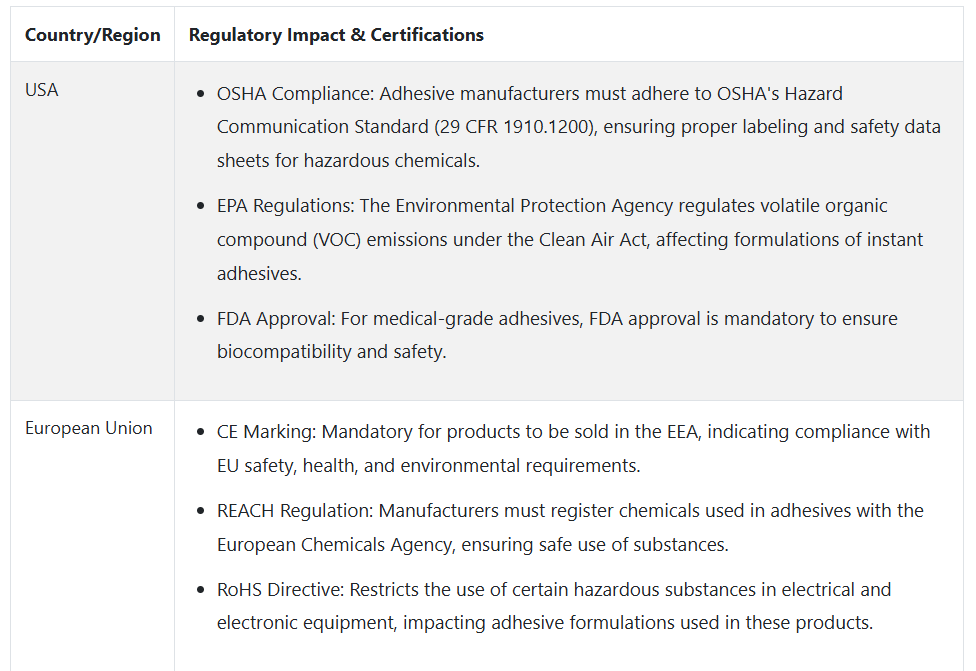Image resolution: width=976 pixels, height=671 pixels.
Task: Click the FDA Approval bullet text
Action: pyautogui.click(x=557, y=335)
